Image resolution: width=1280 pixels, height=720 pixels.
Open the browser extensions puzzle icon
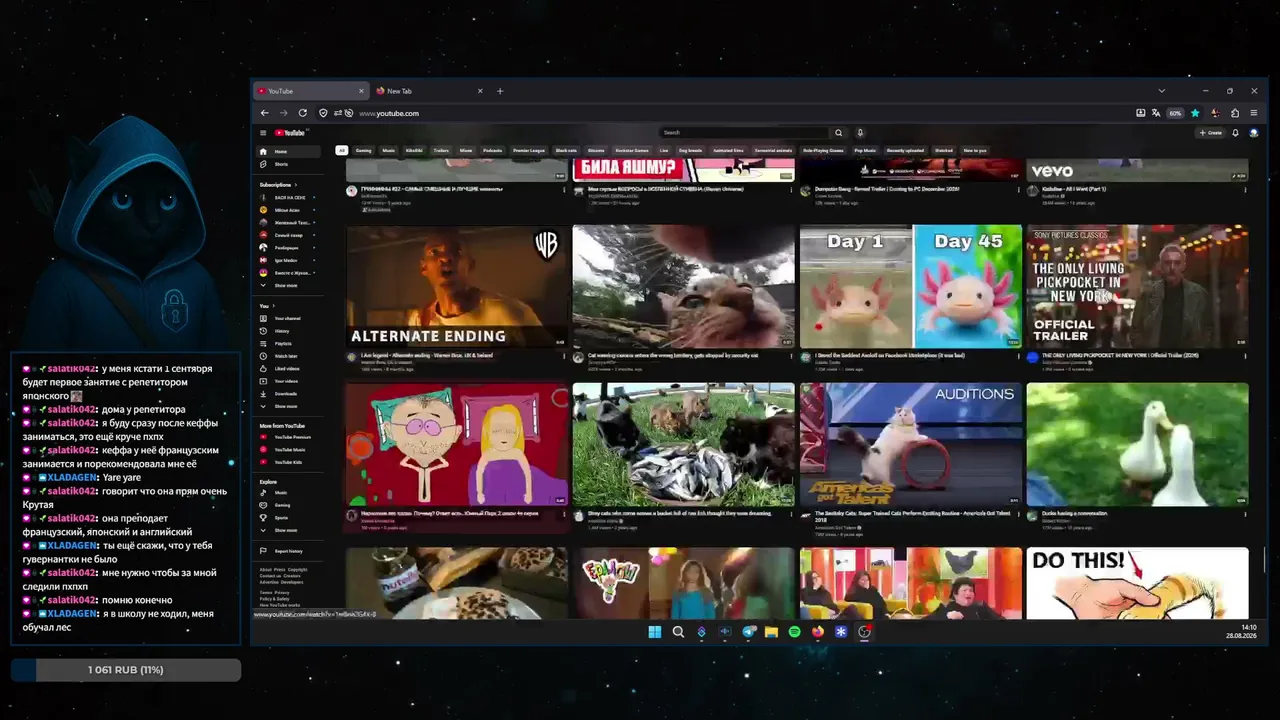tap(1235, 113)
